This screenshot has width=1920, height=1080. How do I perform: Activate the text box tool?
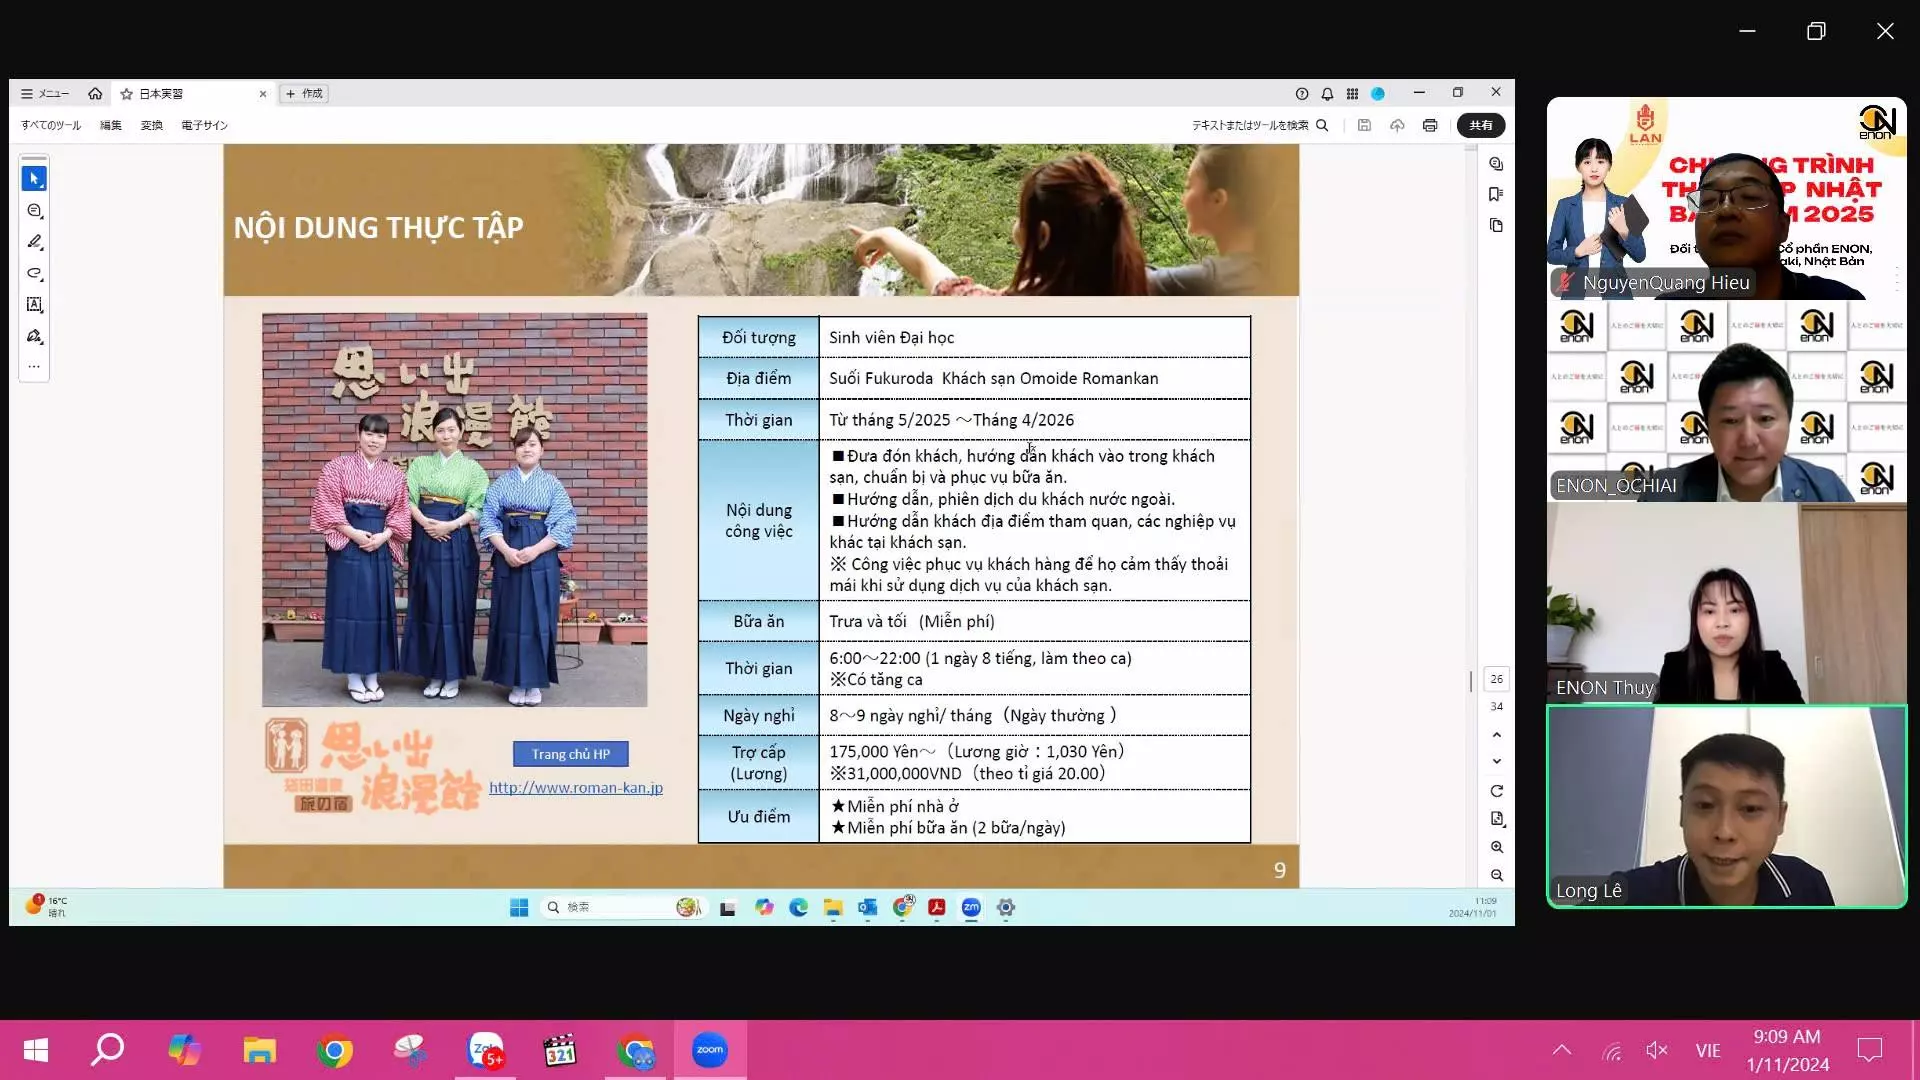point(34,305)
